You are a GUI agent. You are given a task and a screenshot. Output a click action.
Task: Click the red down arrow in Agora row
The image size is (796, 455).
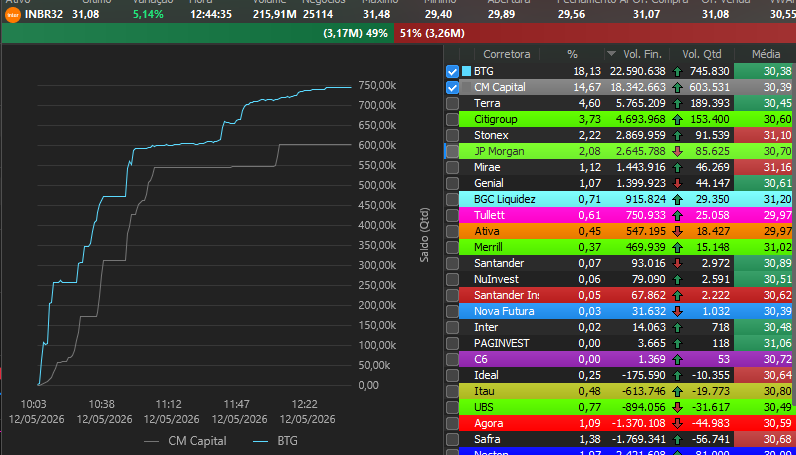pos(677,424)
